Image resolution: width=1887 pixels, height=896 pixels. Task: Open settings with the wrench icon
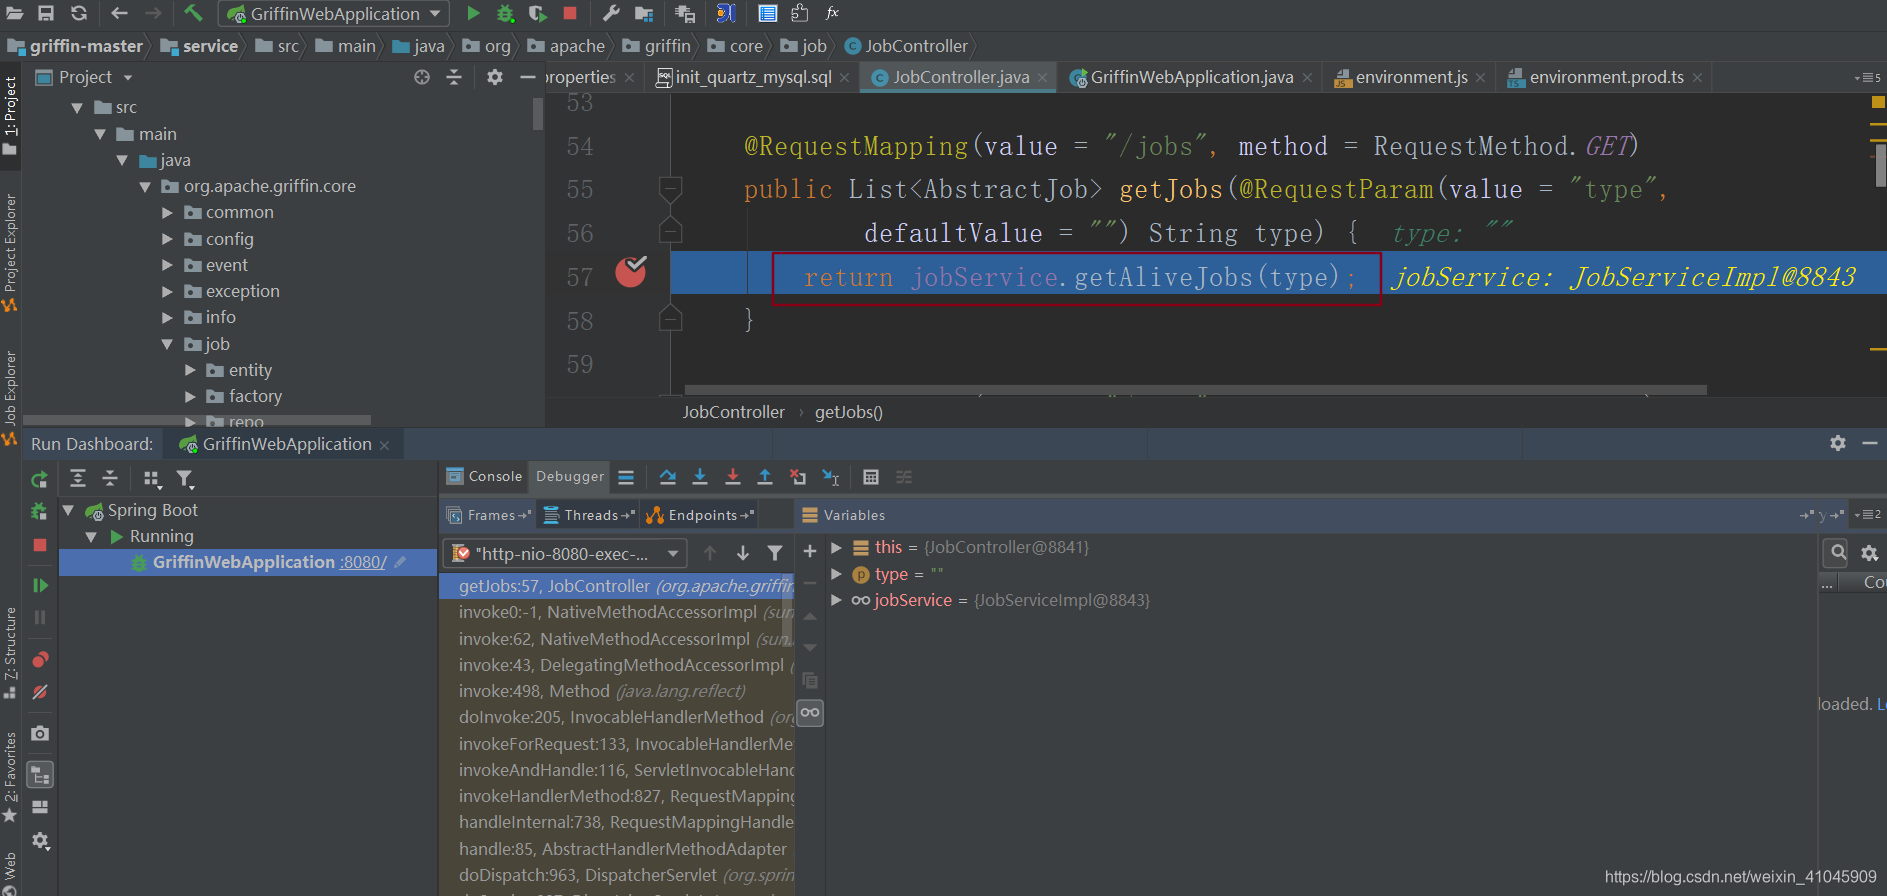(611, 13)
